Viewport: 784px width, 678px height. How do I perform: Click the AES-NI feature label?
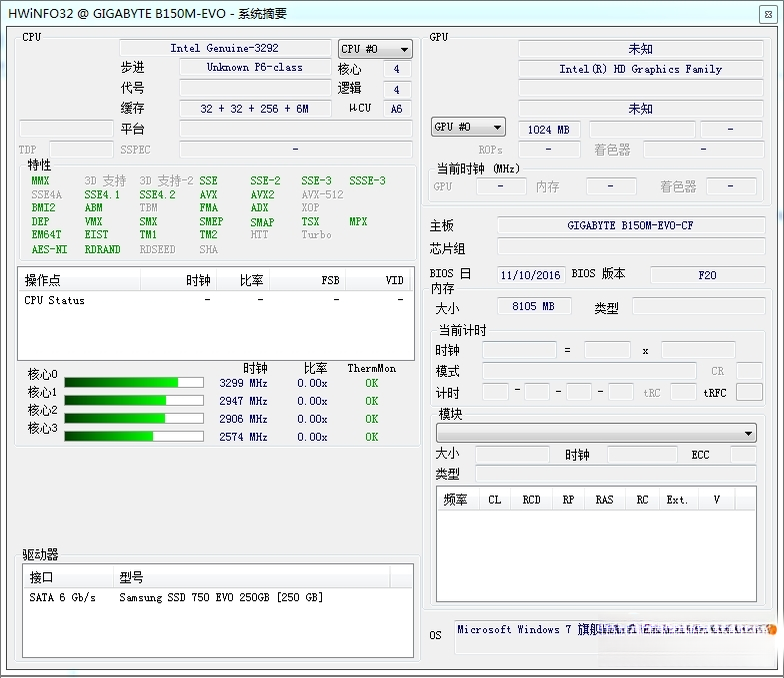click(x=49, y=249)
